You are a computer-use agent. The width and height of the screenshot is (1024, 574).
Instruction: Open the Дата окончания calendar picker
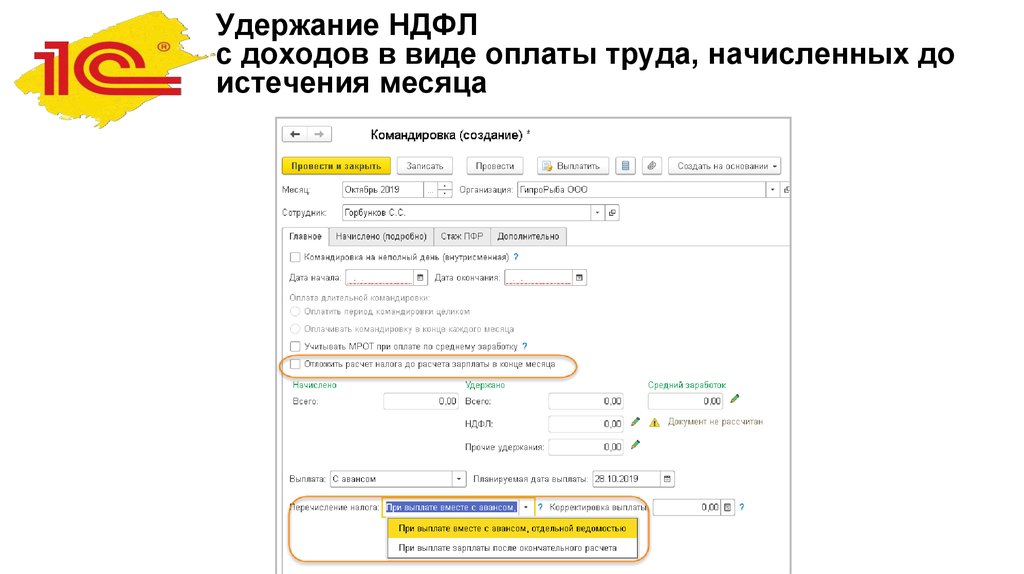tap(579, 278)
